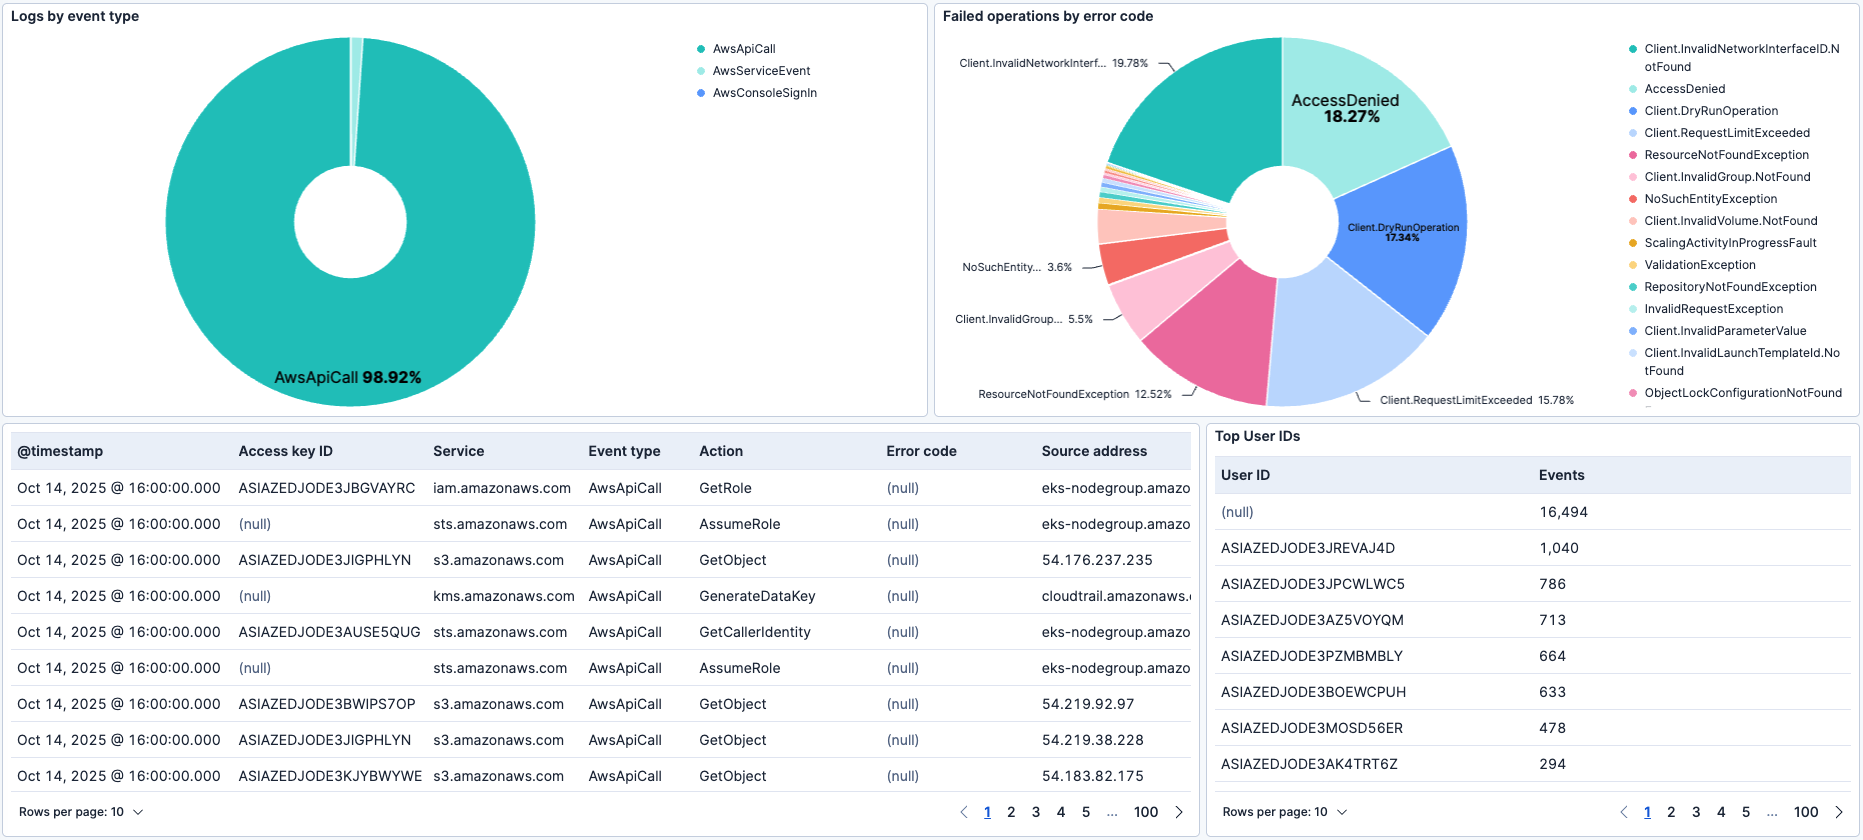The height and width of the screenshot is (840, 1863).
Task: Go to previous page in events table
Action: [x=964, y=812]
